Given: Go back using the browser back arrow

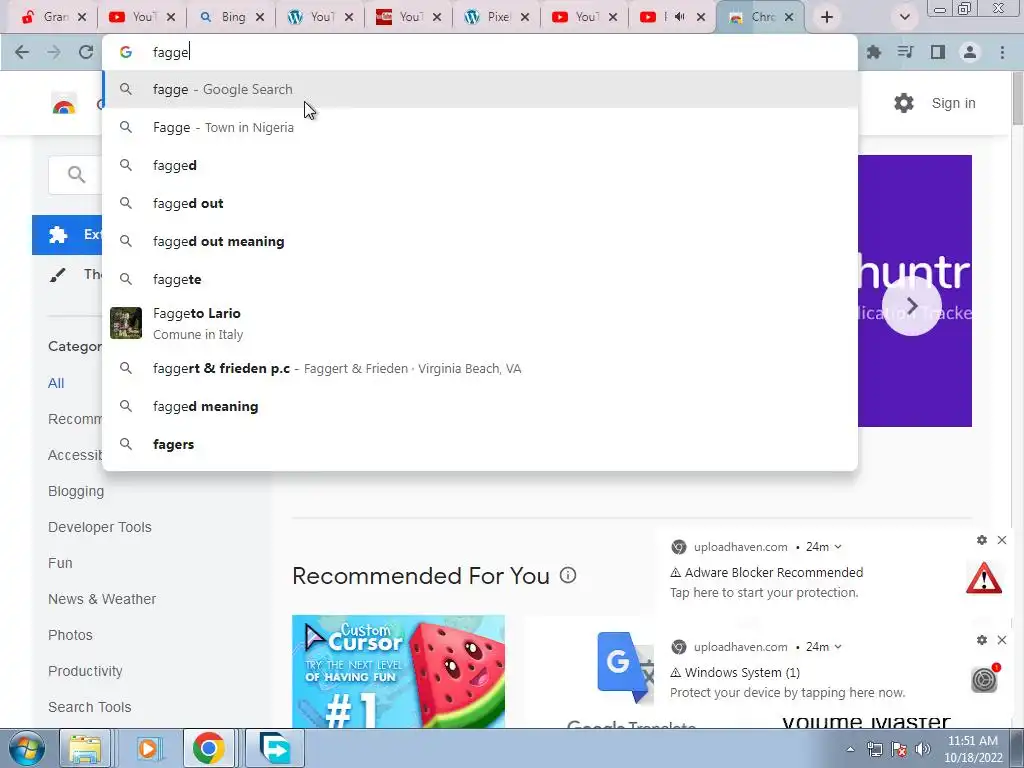Looking at the screenshot, I should (22, 52).
